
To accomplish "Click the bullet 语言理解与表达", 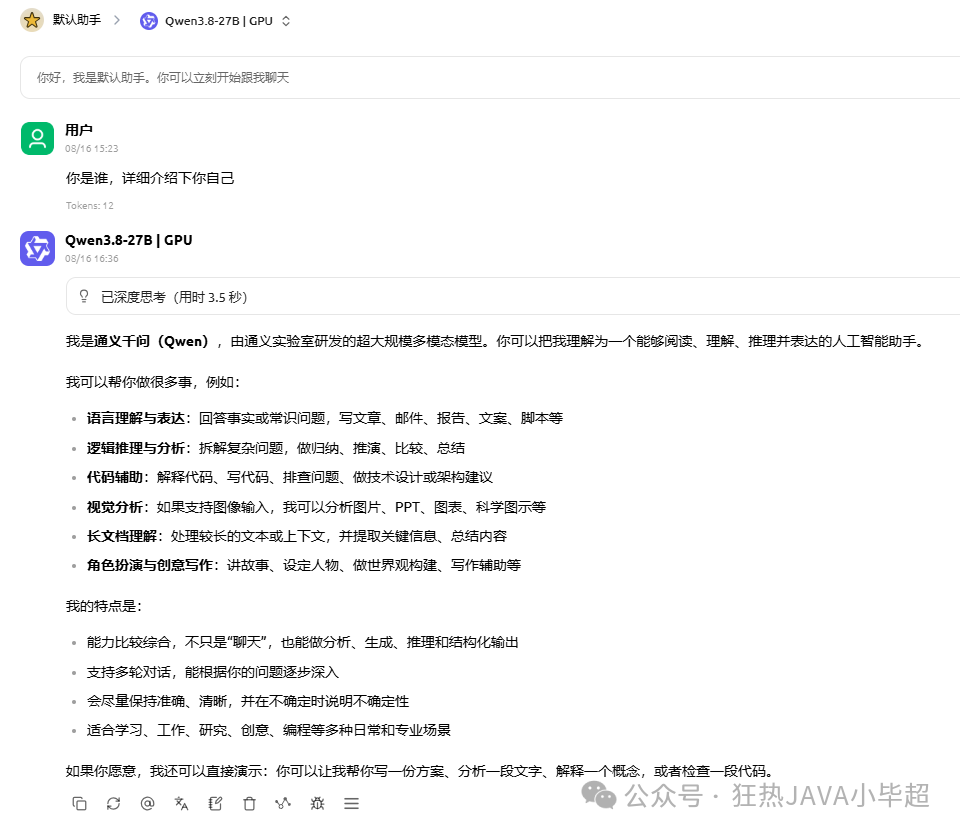I will (324, 418).
